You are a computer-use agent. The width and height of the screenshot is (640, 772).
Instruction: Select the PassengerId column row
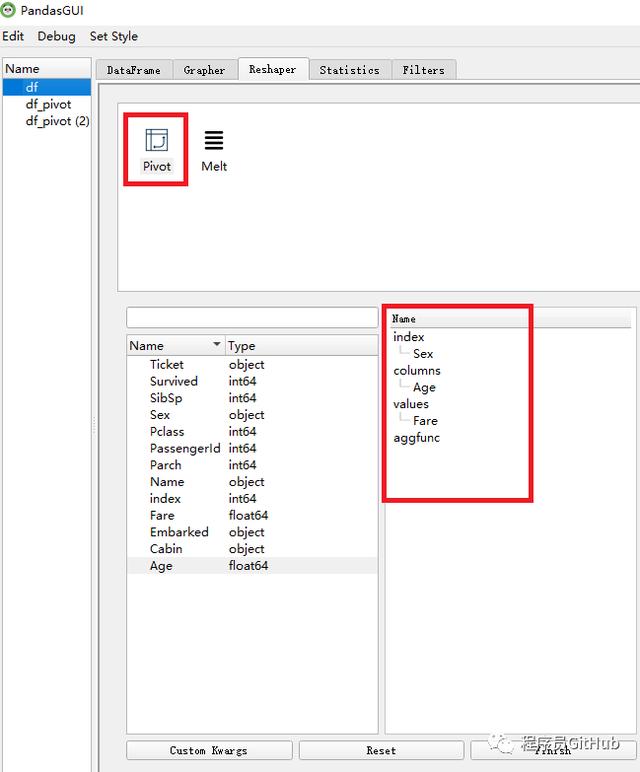click(x=252, y=449)
